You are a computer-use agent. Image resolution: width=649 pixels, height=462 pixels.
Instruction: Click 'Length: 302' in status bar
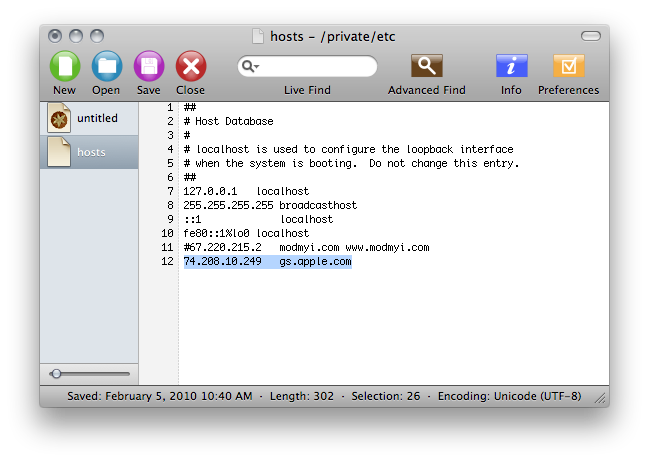(302, 396)
